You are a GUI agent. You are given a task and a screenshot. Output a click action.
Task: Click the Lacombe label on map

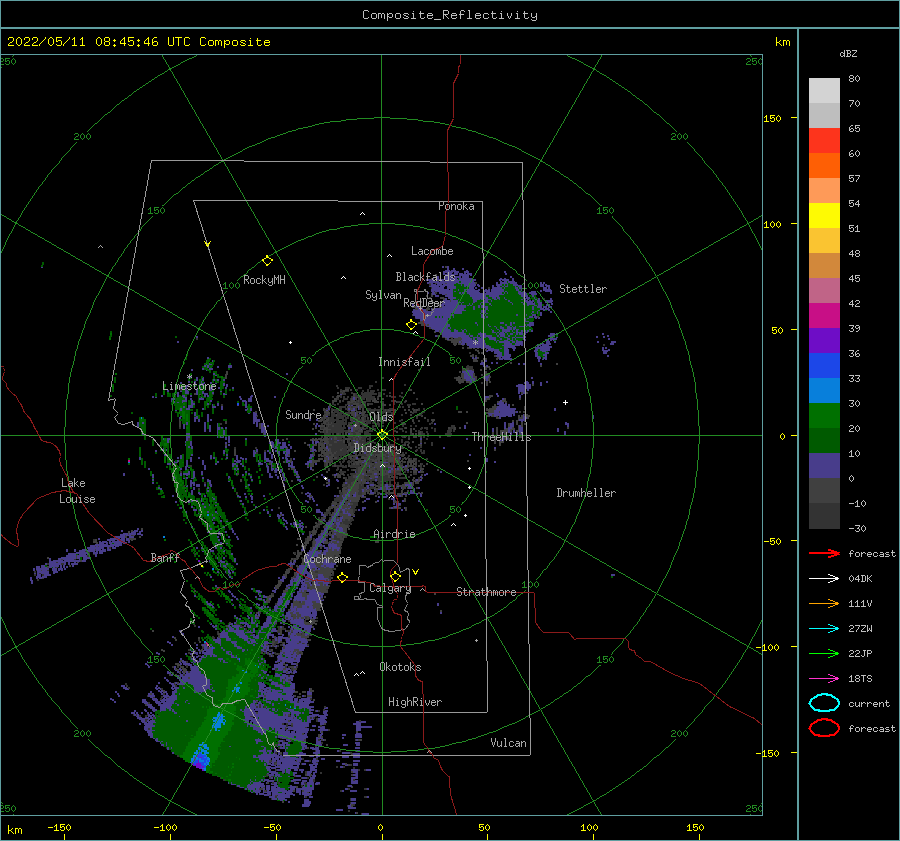[x=432, y=251]
